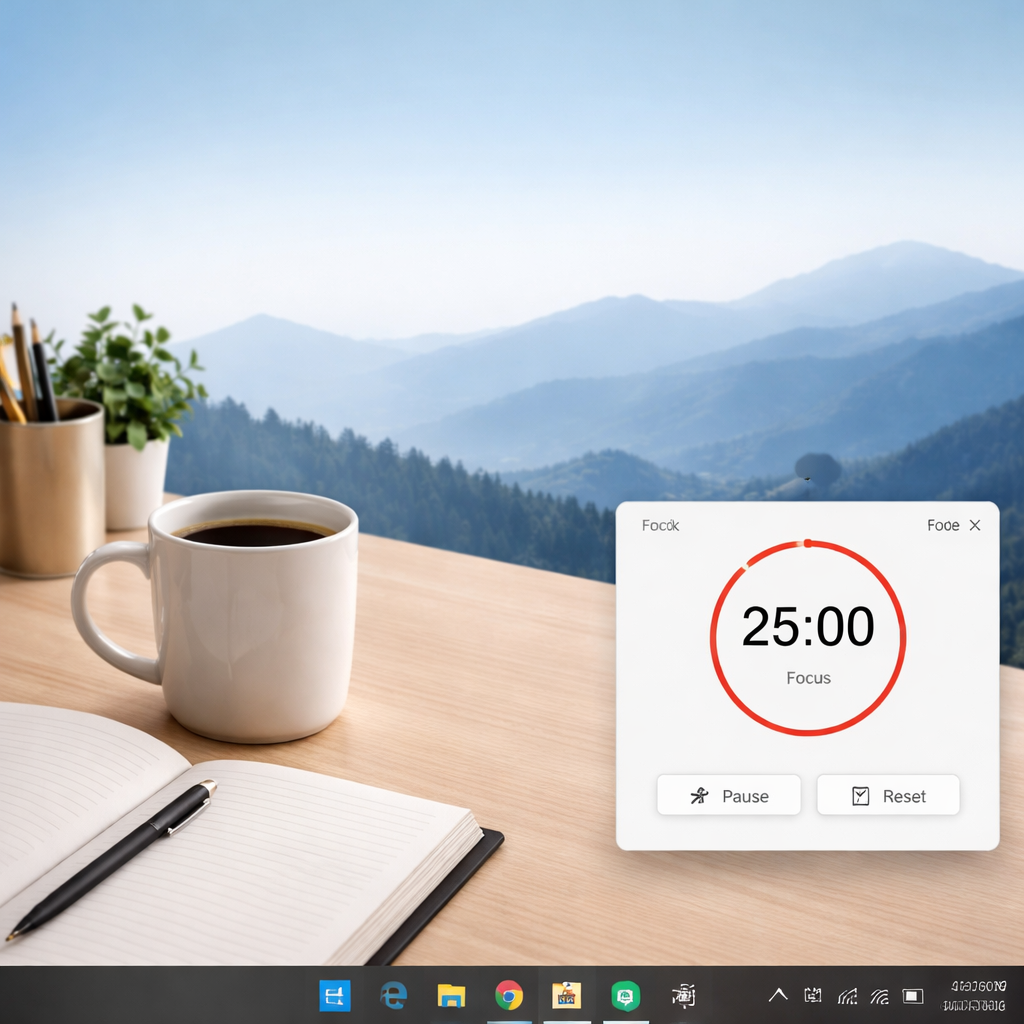
Task: Click the checkmark icon on the Reset button
Action: tap(858, 795)
